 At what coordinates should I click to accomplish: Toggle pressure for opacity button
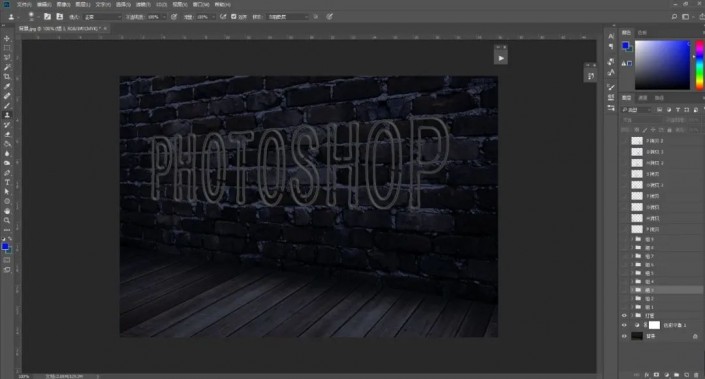(x=174, y=17)
